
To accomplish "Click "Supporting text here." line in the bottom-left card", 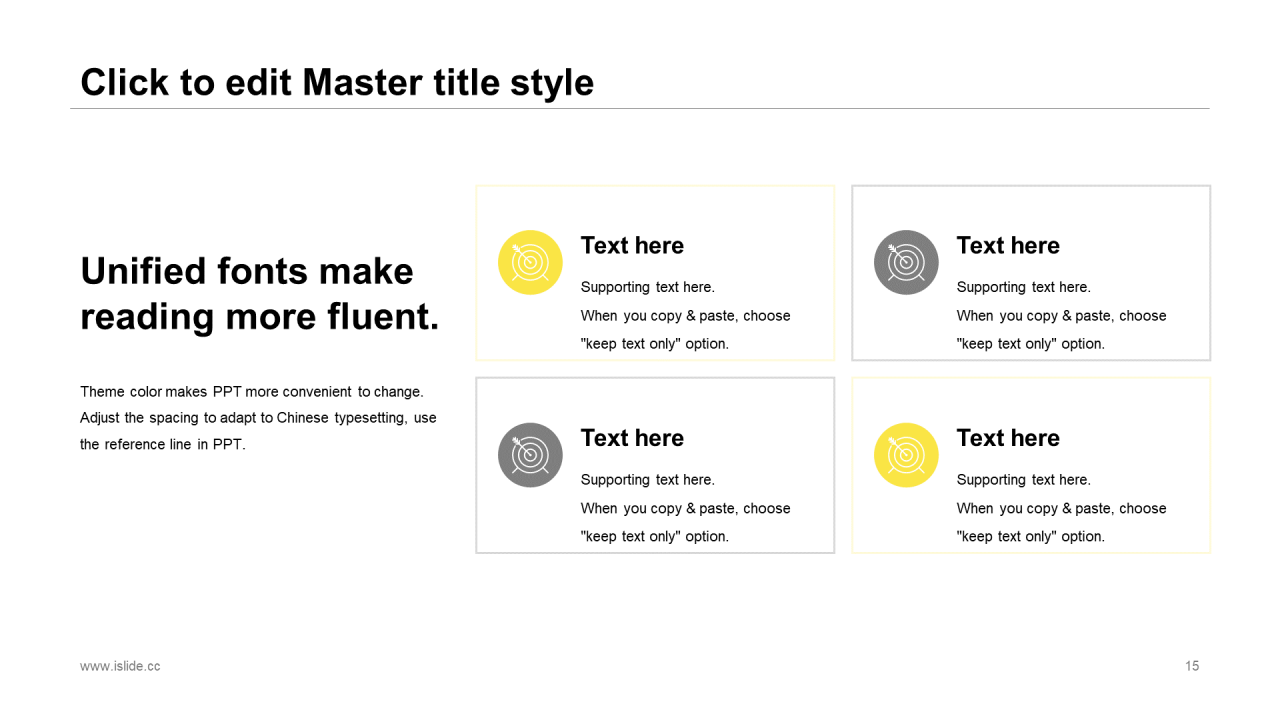I will tap(647, 480).
